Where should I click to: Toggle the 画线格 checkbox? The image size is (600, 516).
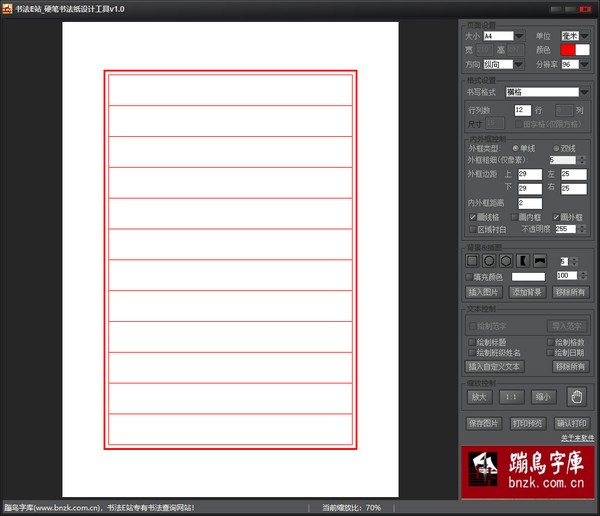472,216
